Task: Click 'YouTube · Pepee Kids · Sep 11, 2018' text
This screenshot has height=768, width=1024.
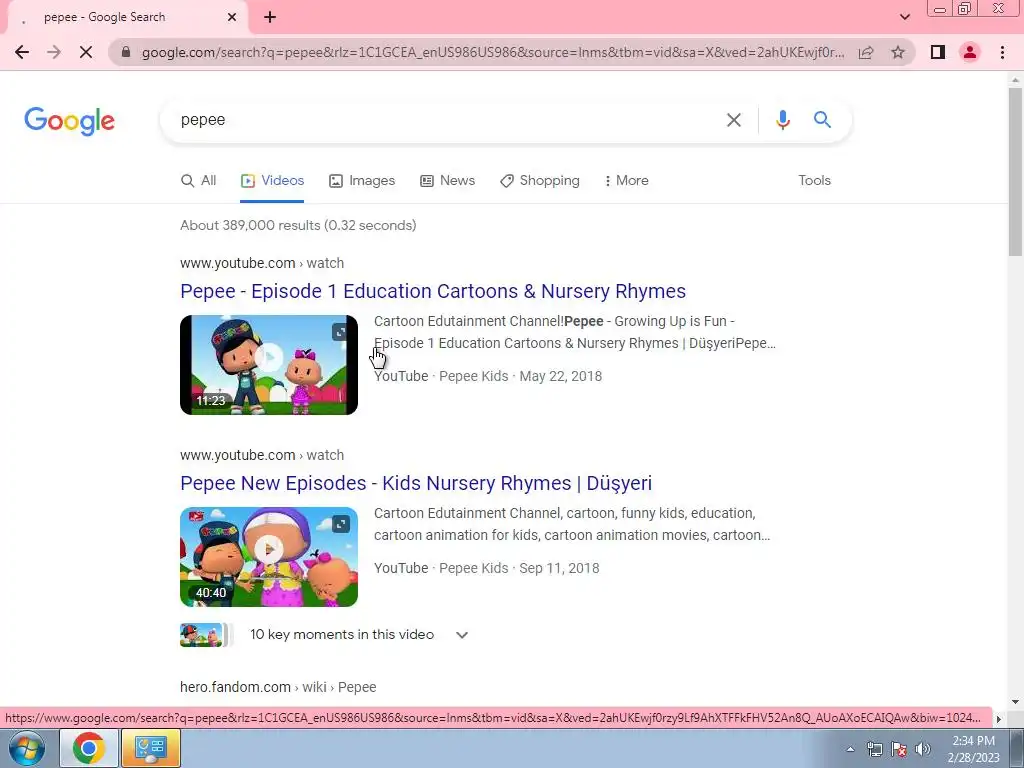Action: point(487,569)
